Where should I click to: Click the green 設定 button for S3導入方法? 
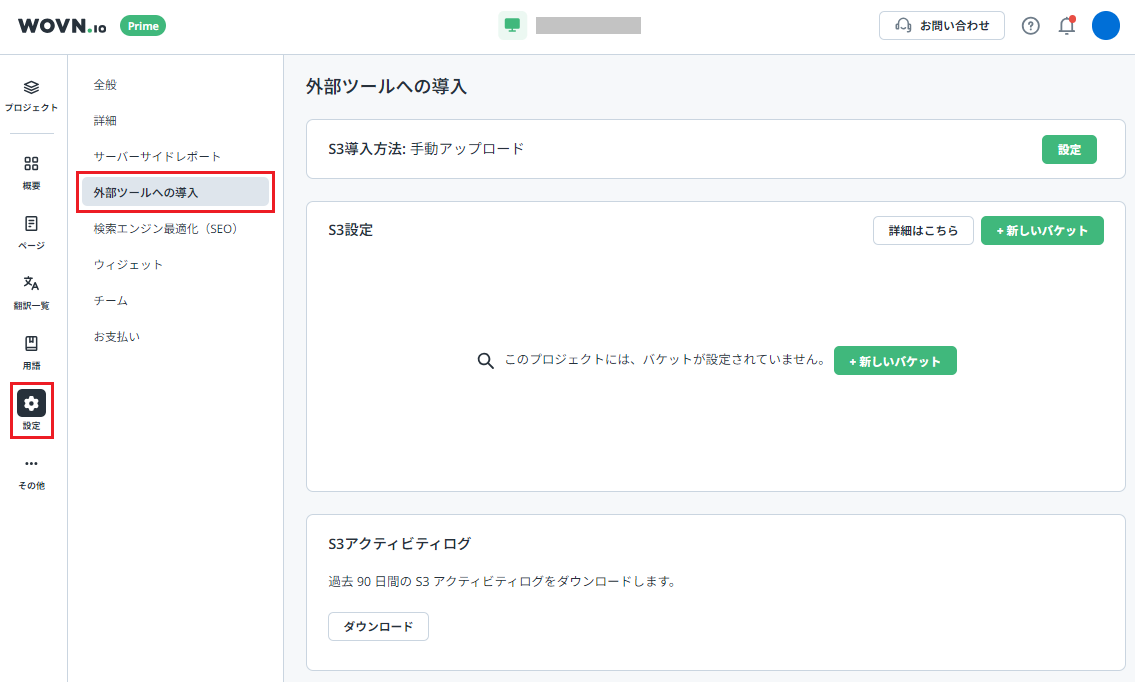tap(1069, 150)
